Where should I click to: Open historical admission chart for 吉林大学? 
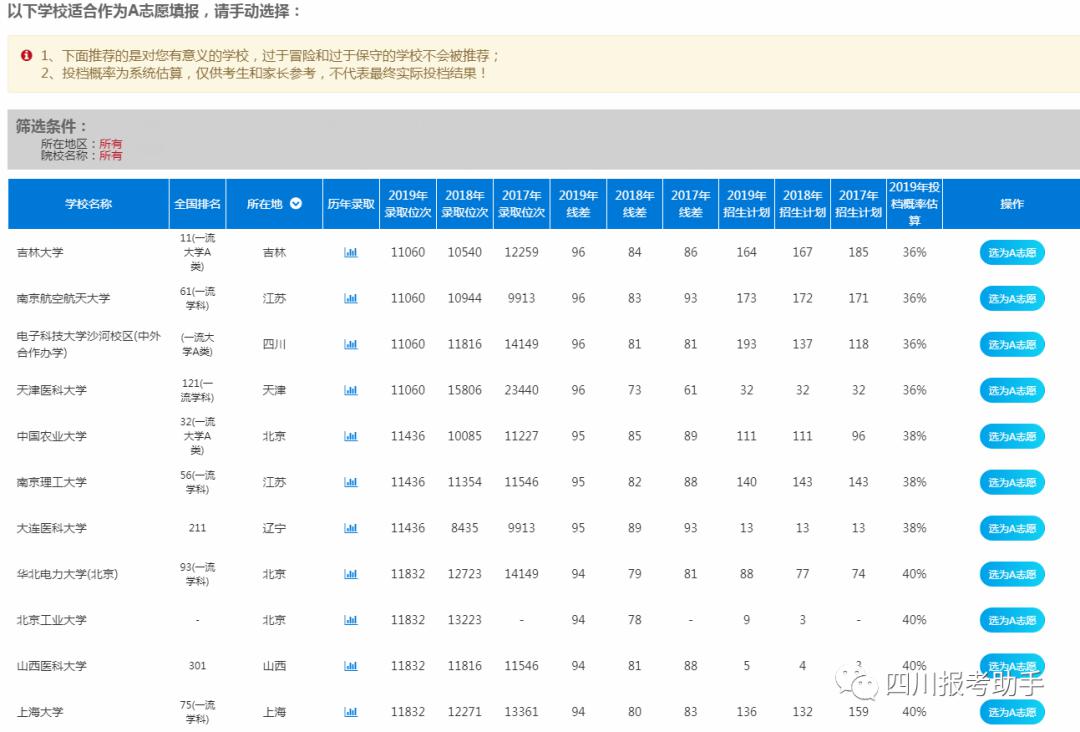351,253
